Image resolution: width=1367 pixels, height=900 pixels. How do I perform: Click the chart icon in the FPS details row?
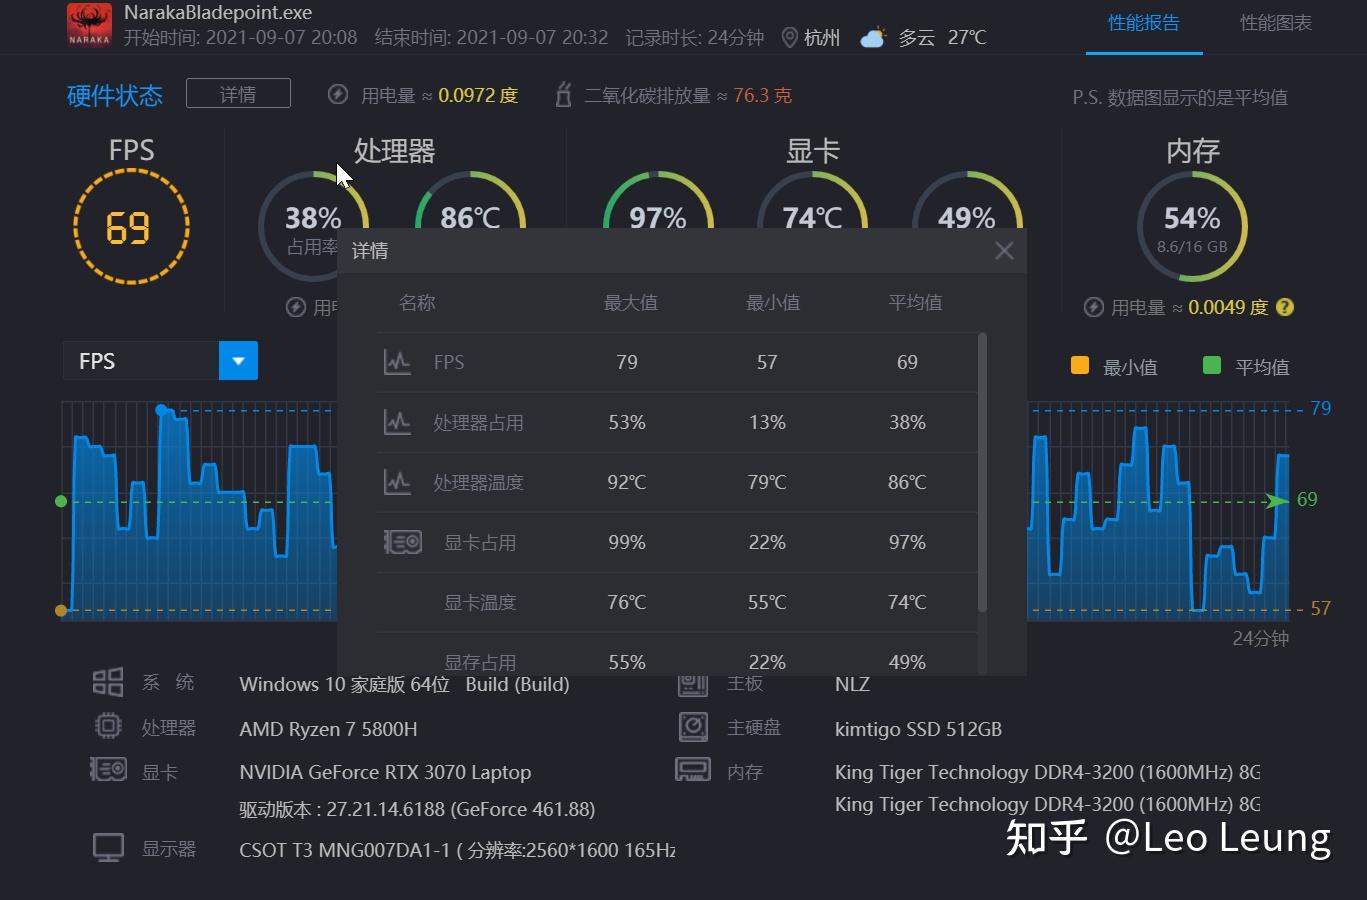[397, 362]
